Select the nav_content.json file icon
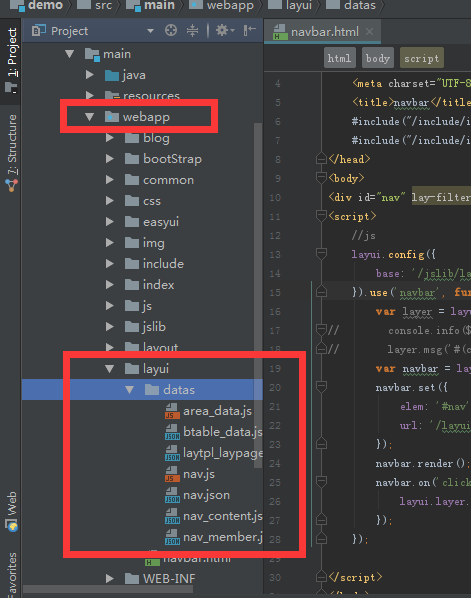 [172, 516]
